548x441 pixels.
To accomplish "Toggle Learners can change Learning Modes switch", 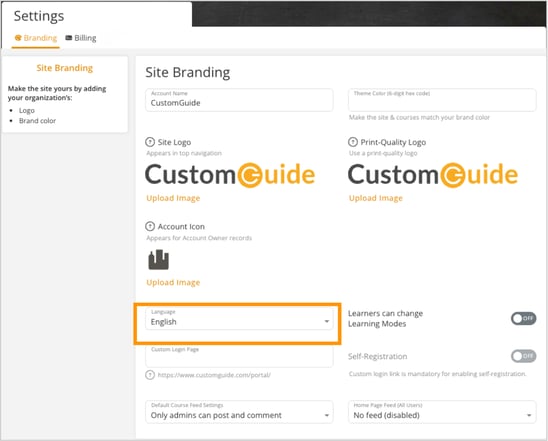I will [x=523, y=318].
